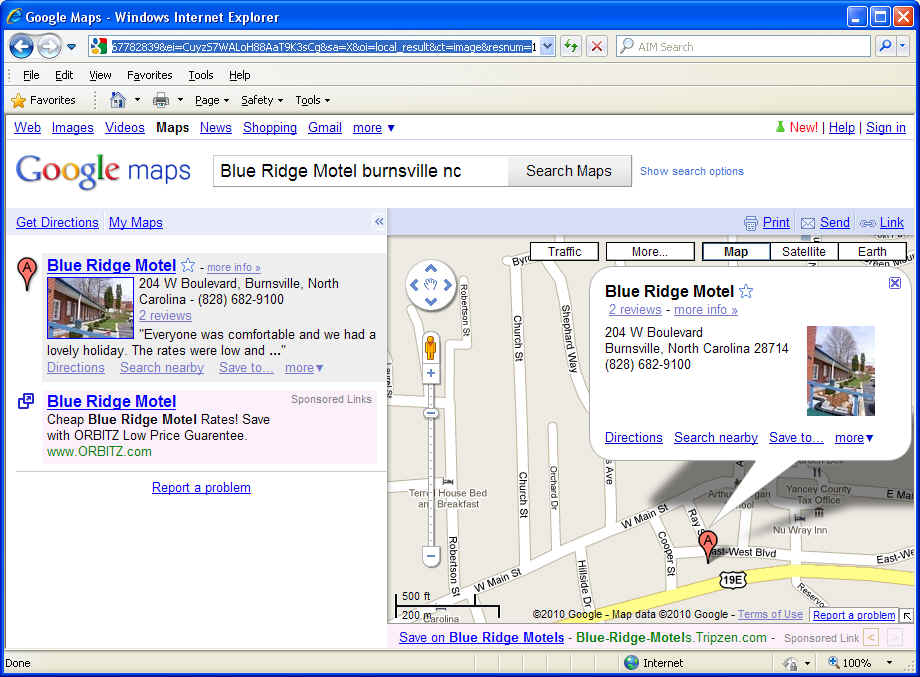The width and height of the screenshot is (920, 677).
Task: Star the Blue Ridge Motel listing result
Action: (188, 265)
